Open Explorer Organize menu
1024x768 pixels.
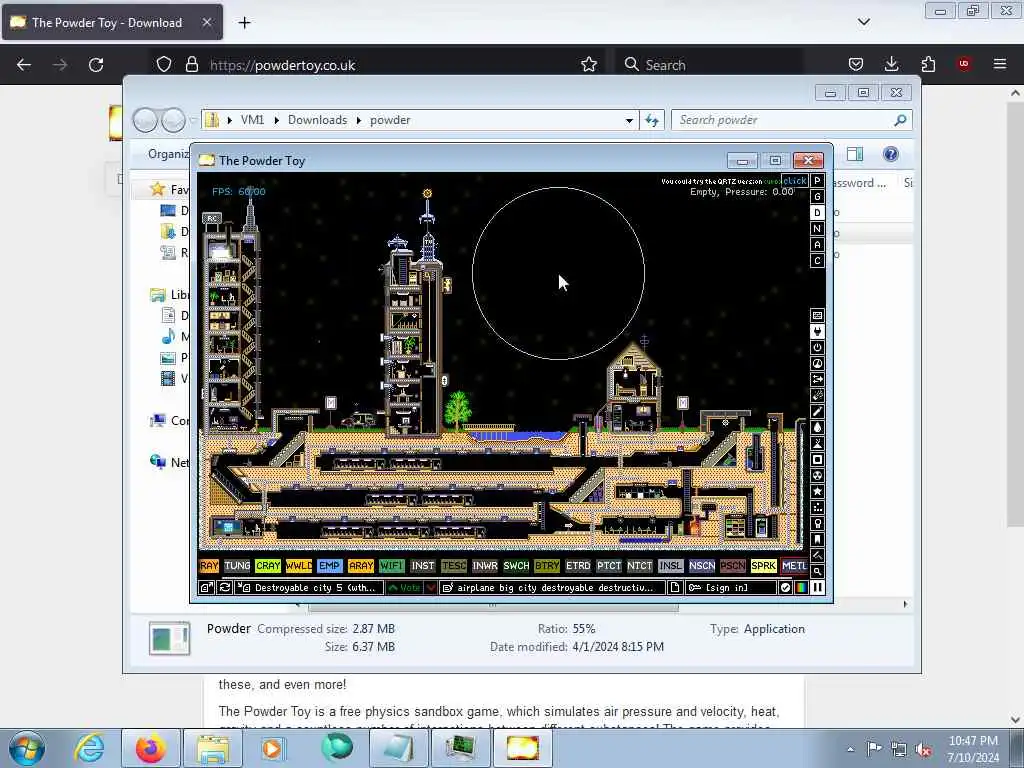(168, 154)
